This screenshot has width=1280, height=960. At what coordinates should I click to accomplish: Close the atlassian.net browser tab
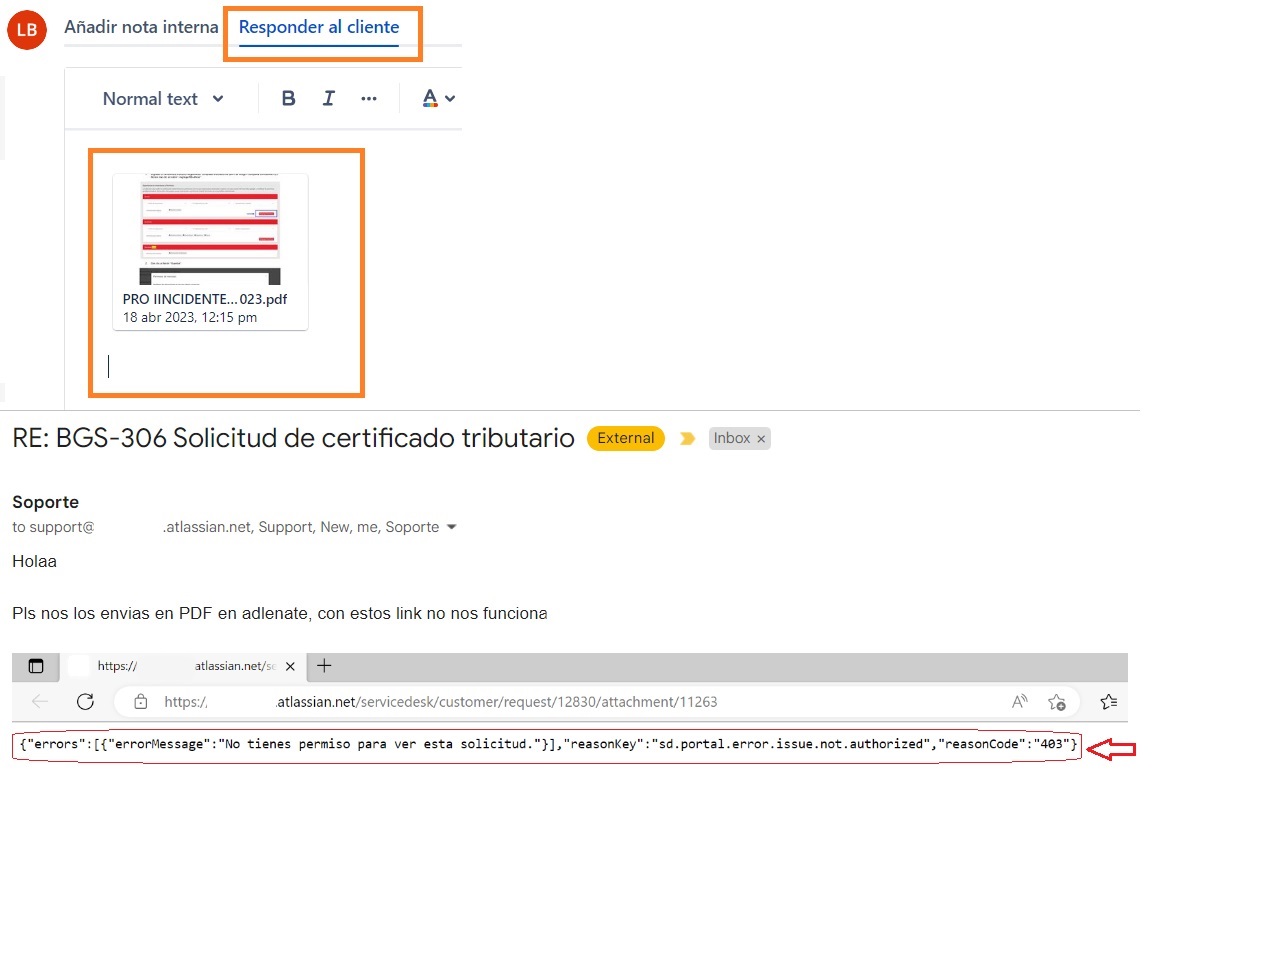[290, 666]
